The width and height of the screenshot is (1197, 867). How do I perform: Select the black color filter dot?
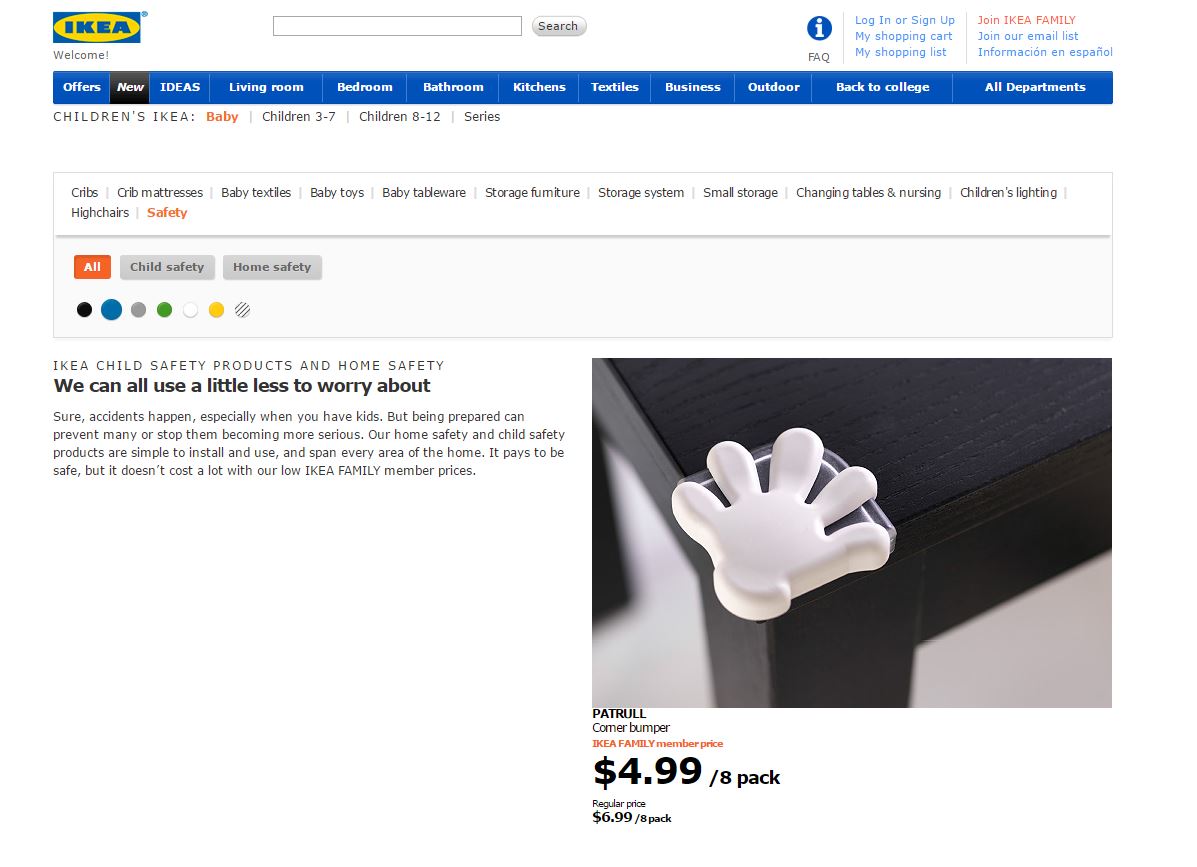[84, 310]
